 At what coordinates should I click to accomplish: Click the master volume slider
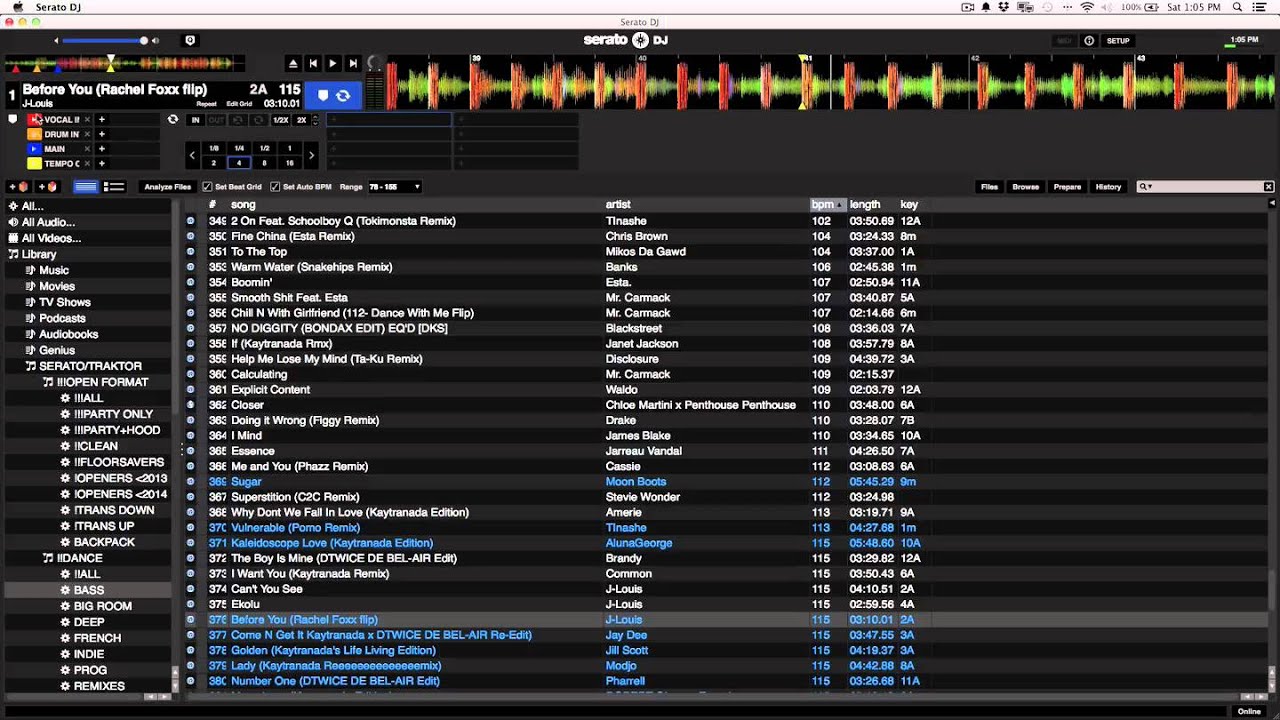tap(103, 41)
